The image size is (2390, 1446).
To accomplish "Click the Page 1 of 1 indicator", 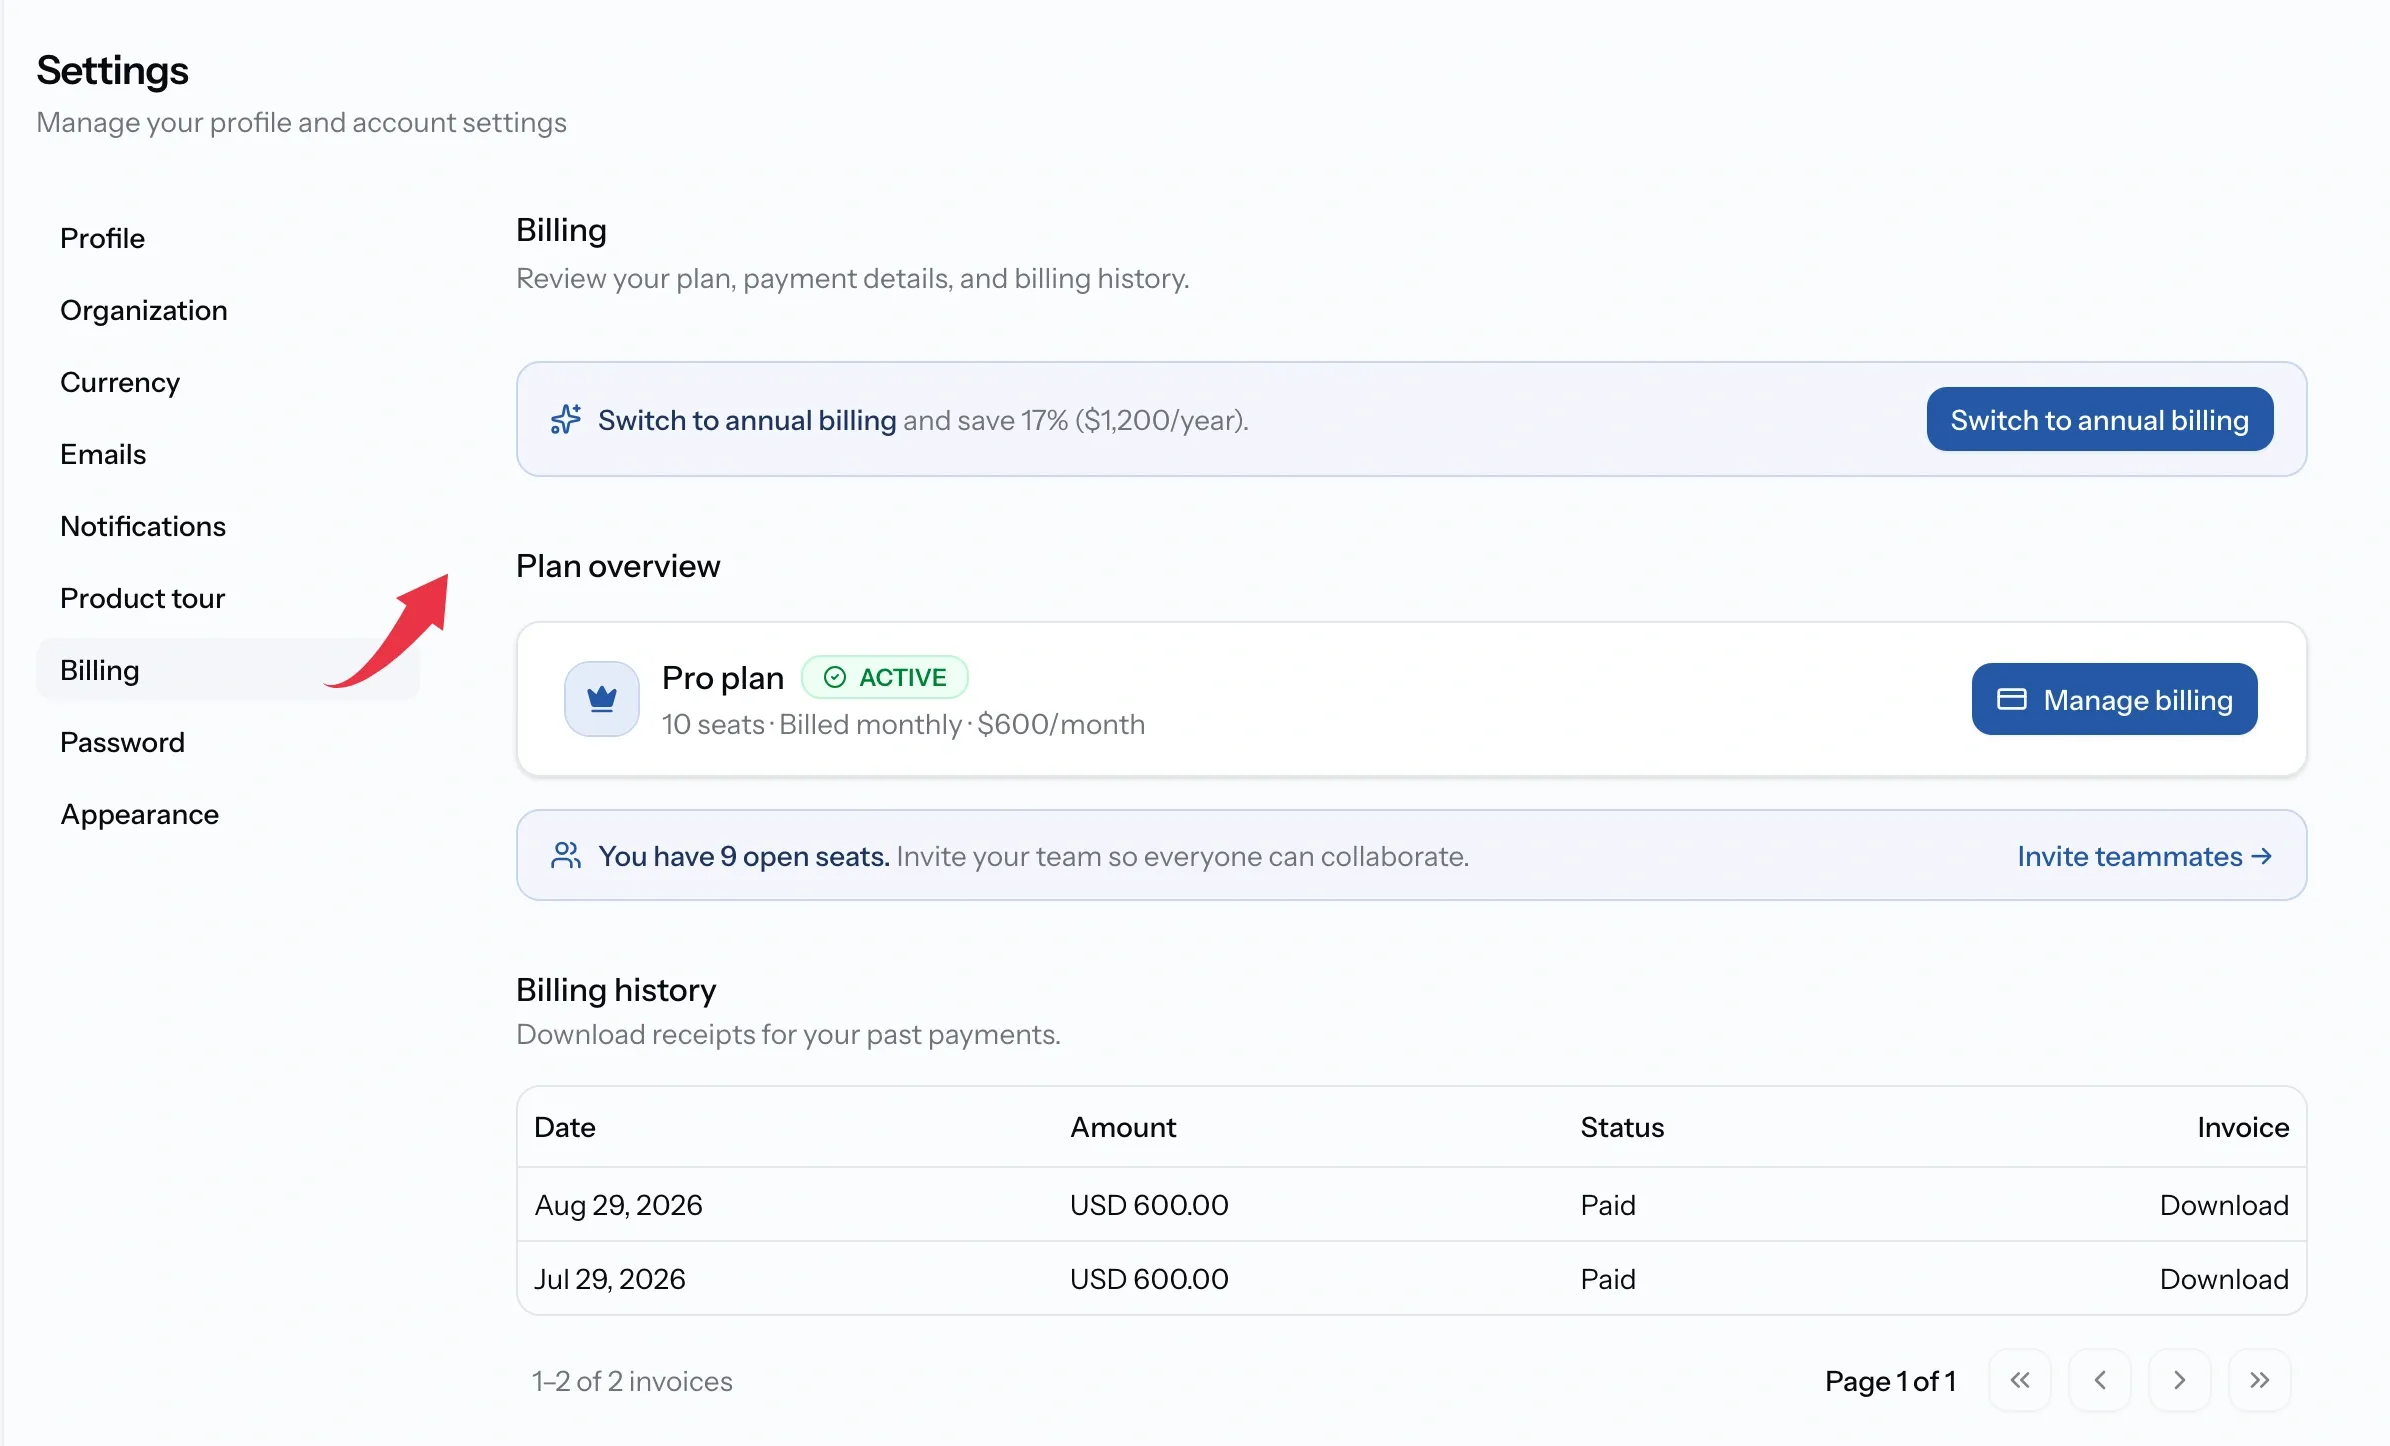I will (1890, 1381).
